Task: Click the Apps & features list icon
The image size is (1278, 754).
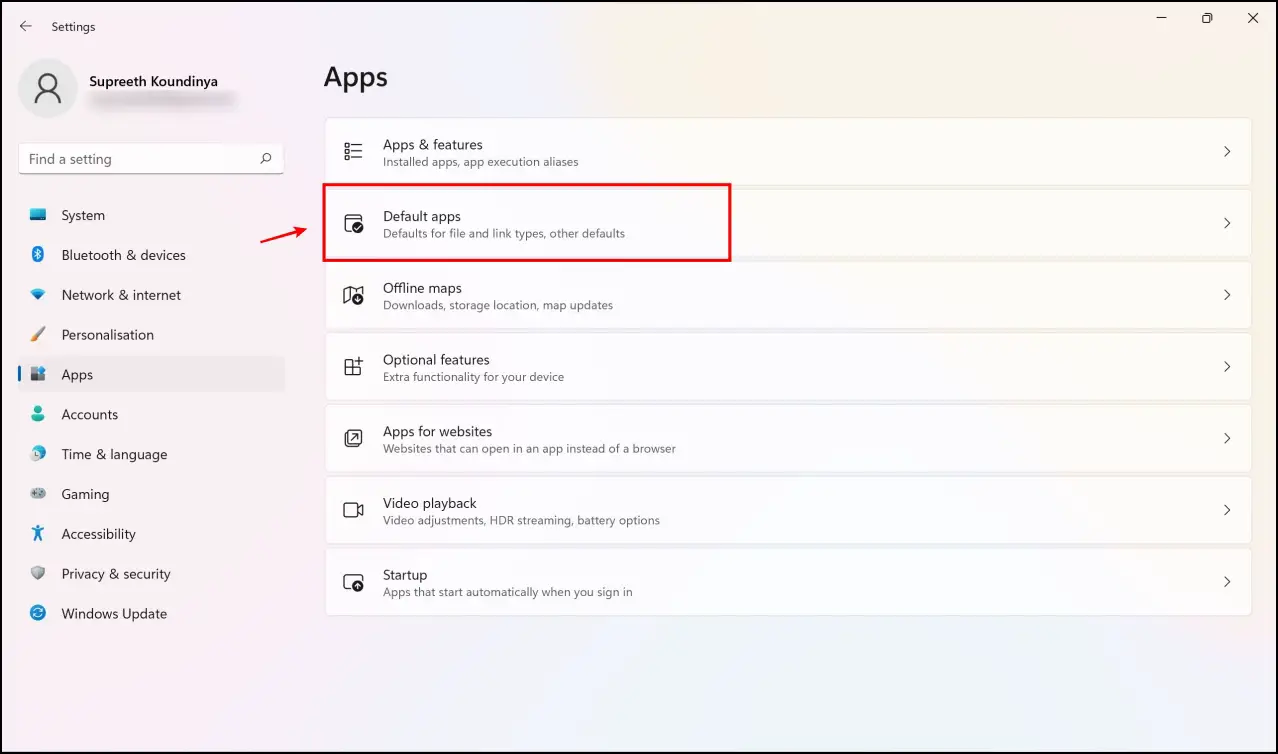Action: point(353,152)
